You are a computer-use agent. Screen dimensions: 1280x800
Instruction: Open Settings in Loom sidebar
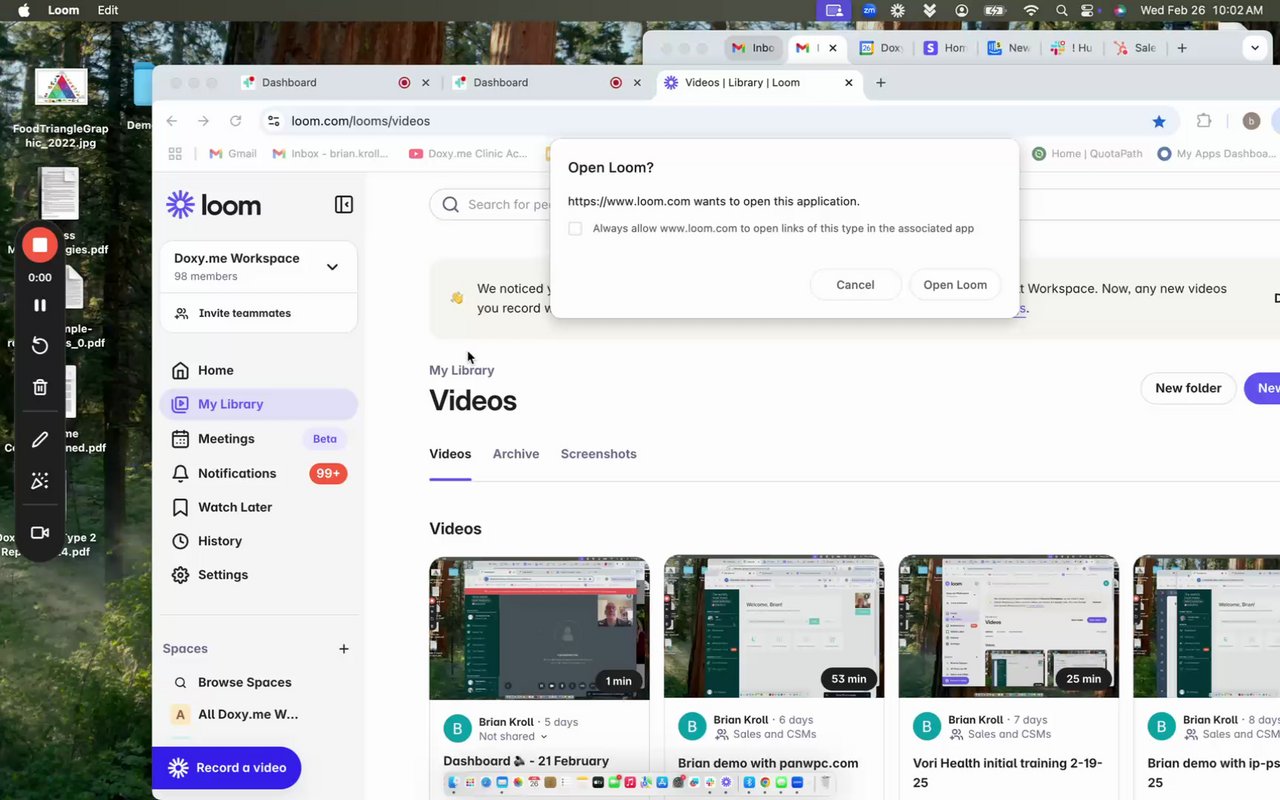[258, 575]
